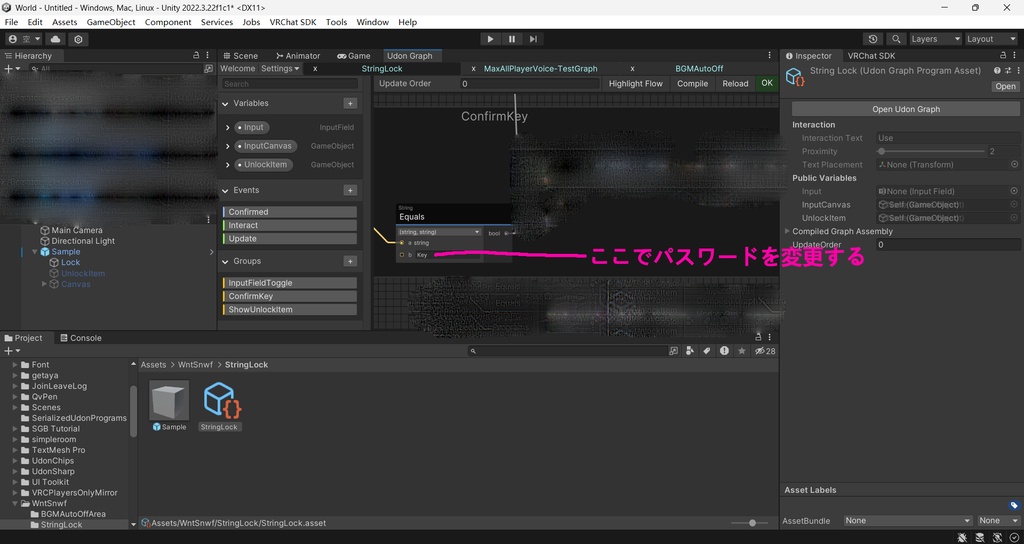
Task: Select the Update event
Action: (x=290, y=238)
